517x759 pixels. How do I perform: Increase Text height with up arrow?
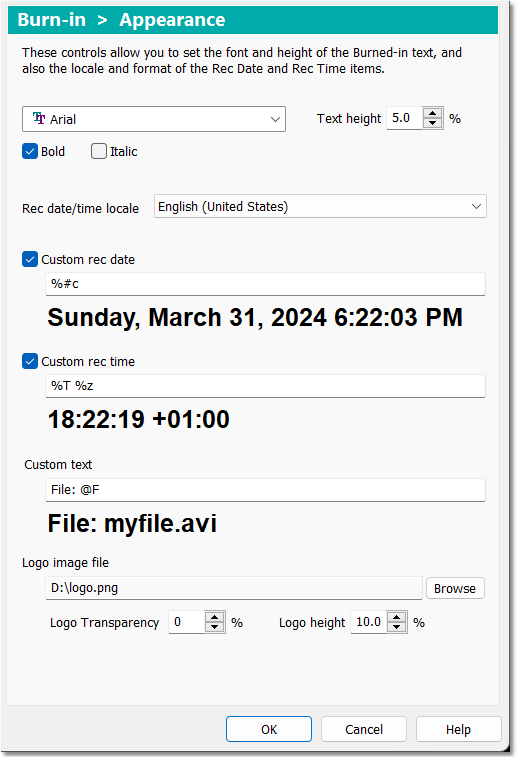432,113
